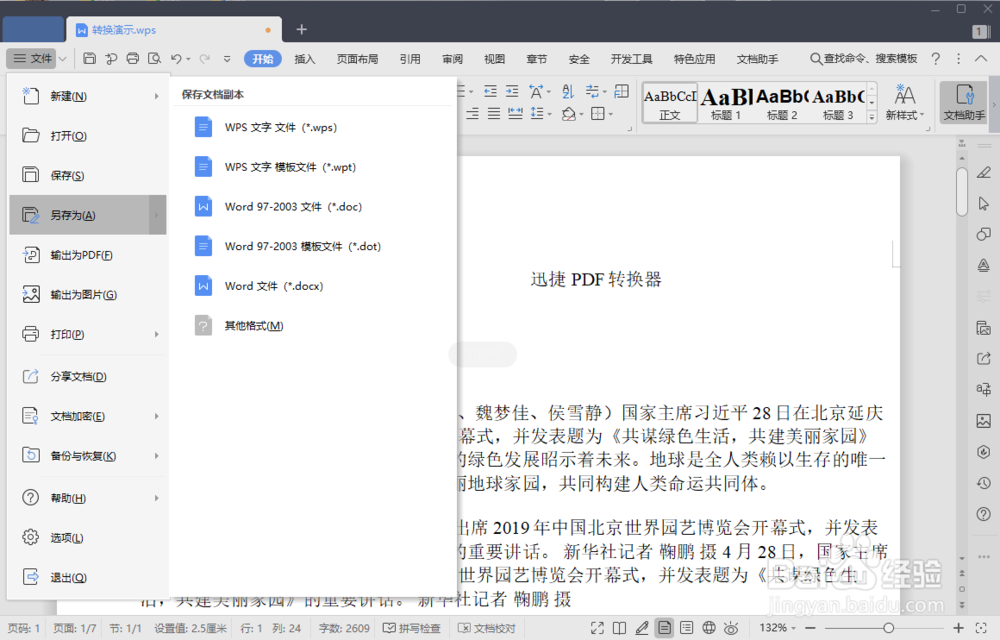Expand 备份与恢复(K) submenu arrow
The width and height of the screenshot is (1000, 640).
[x=156, y=456]
